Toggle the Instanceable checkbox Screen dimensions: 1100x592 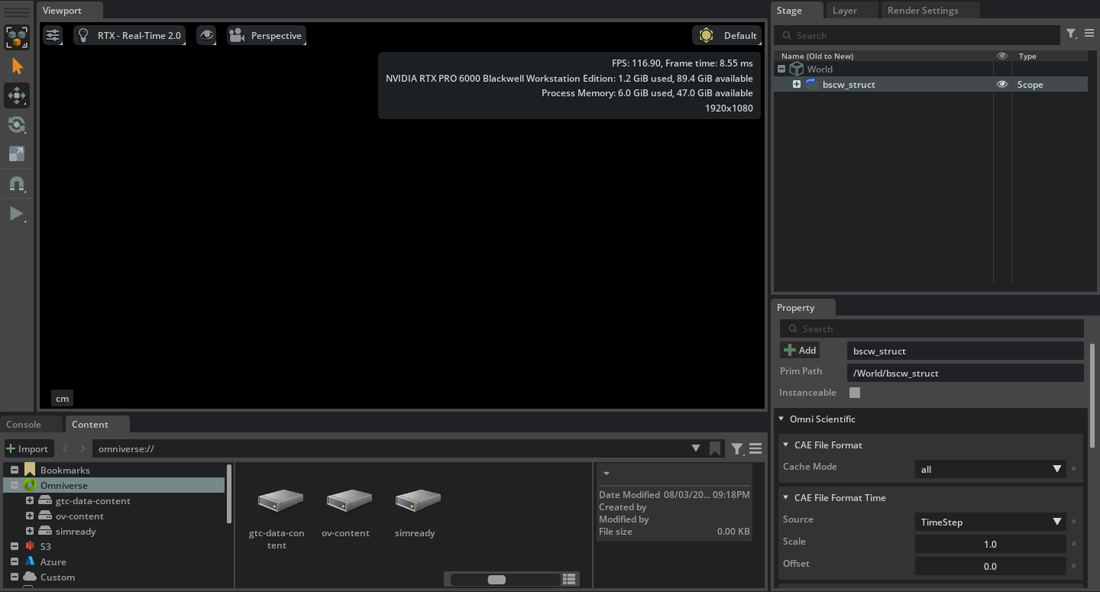854,393
